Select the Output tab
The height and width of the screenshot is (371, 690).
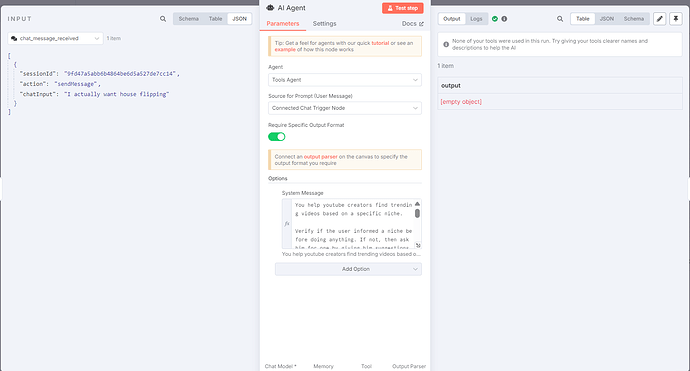click(x=451, y=18)
